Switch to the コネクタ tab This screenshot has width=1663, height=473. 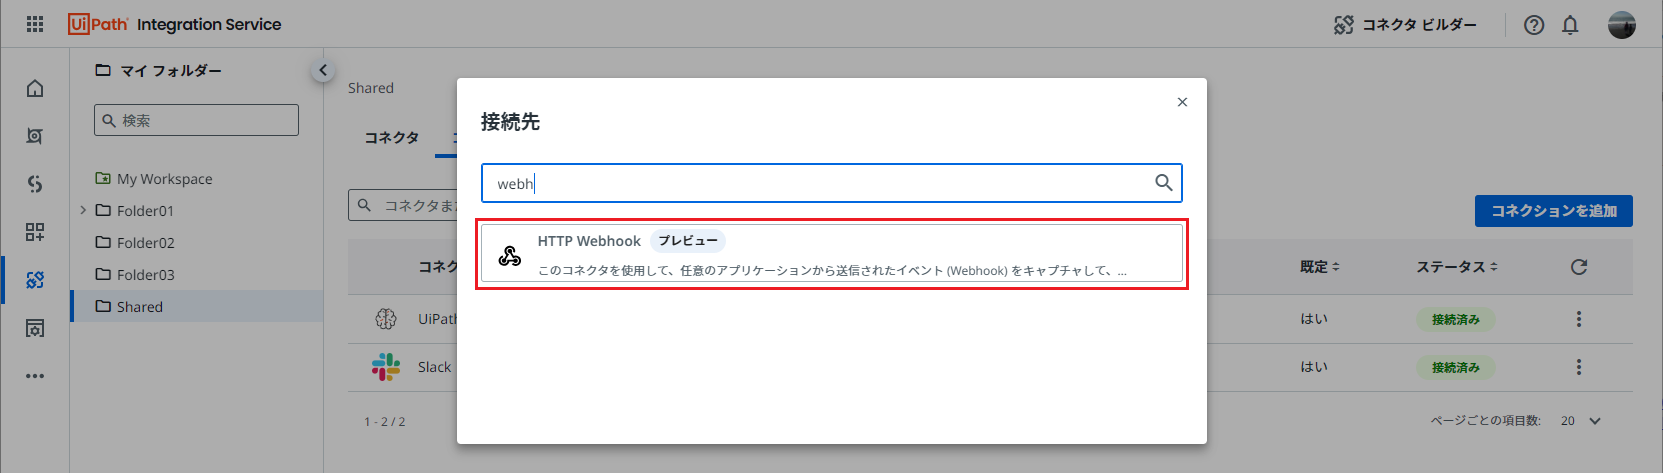391,137
